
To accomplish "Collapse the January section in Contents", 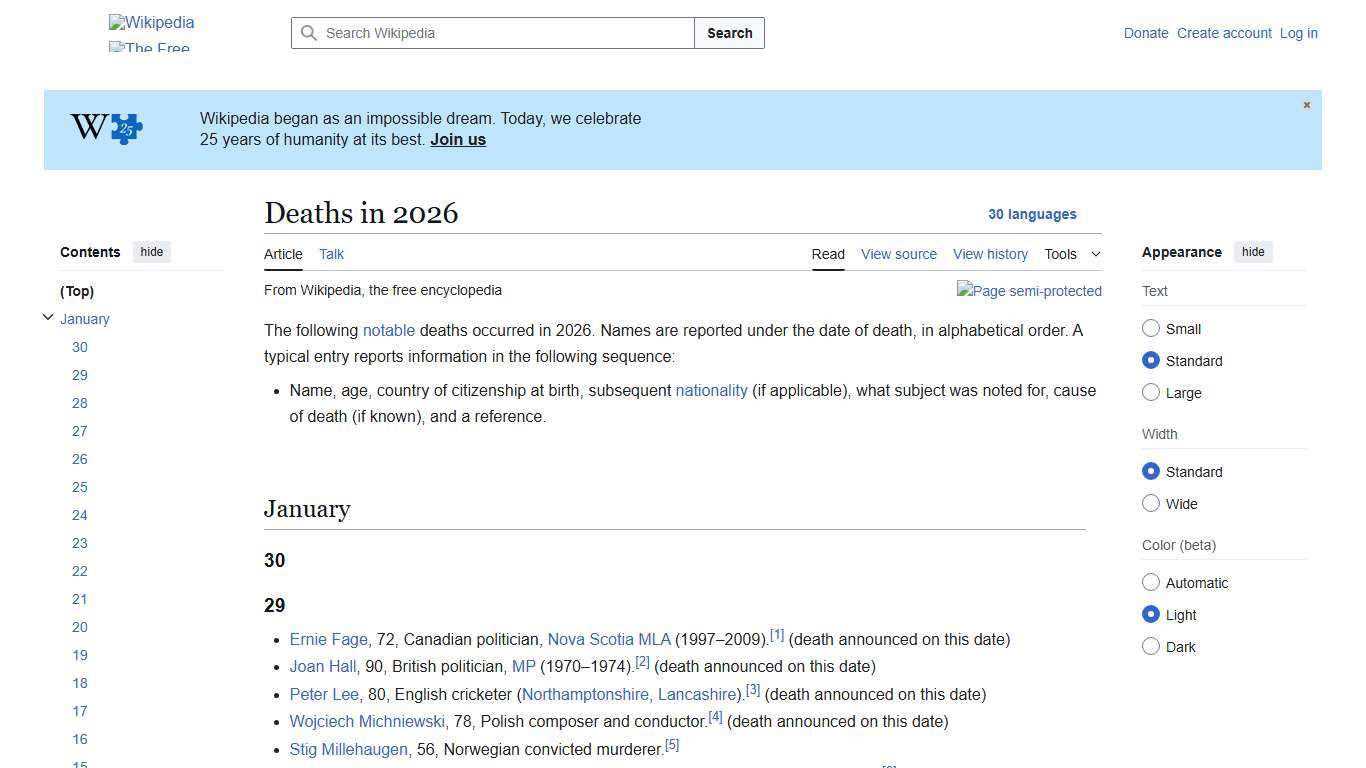I will [x=48, y=316].
